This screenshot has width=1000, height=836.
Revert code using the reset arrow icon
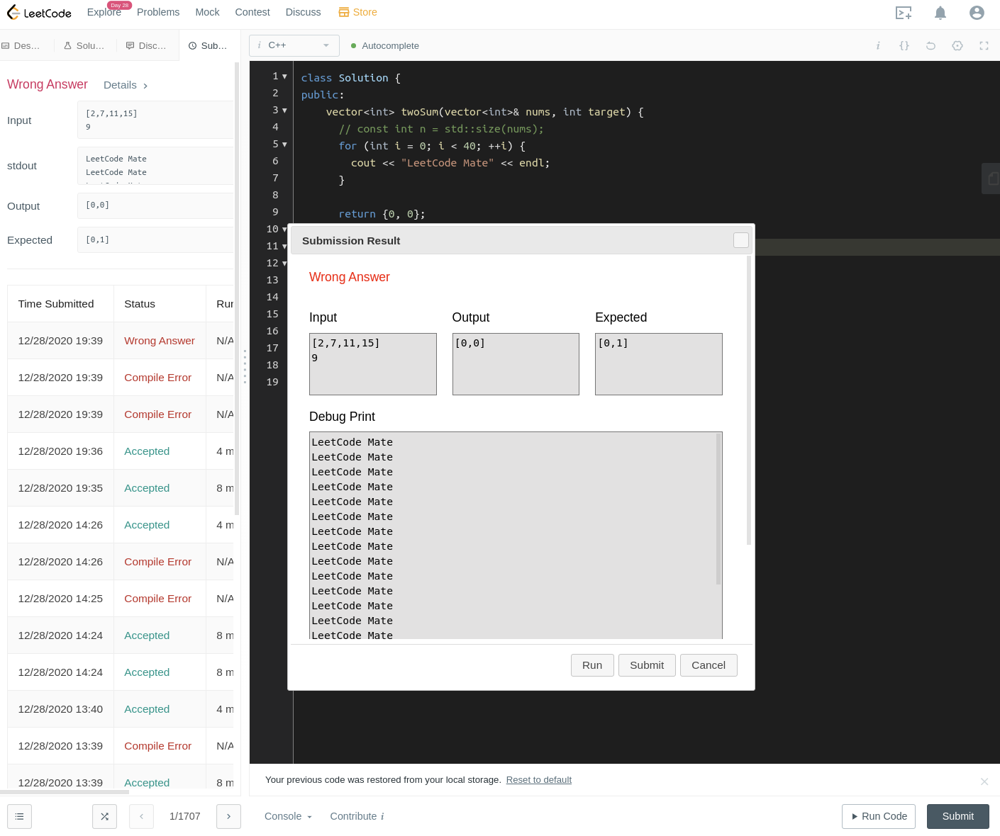(930, 46)
